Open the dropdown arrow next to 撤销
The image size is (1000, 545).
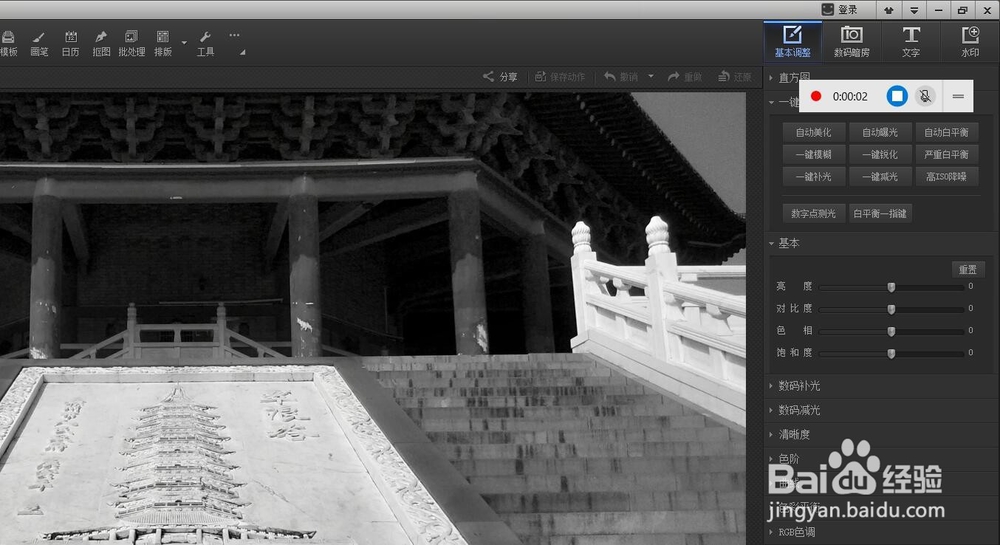pyautogui.click(x=651, y=76)
